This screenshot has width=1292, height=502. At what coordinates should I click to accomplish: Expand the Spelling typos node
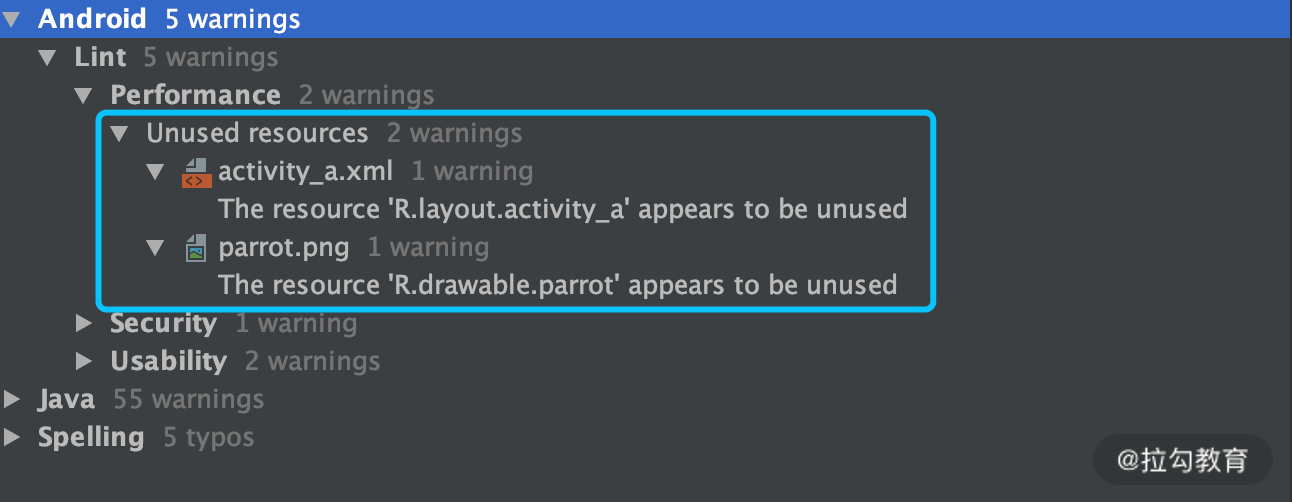pyautogui.click(x=12, y=438)
